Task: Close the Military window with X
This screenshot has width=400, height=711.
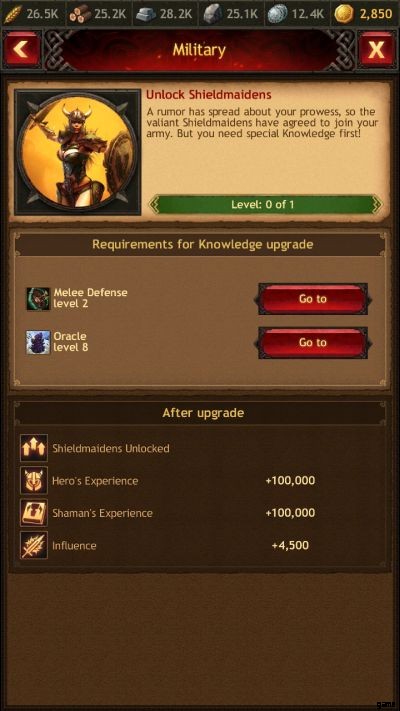Action: tap(376, 49)
